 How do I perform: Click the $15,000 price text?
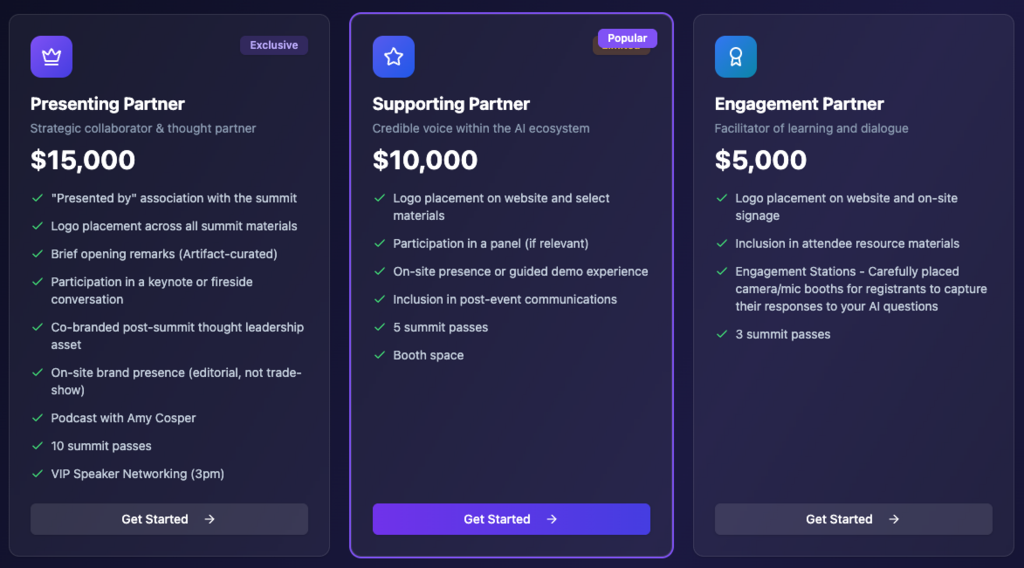83,160
